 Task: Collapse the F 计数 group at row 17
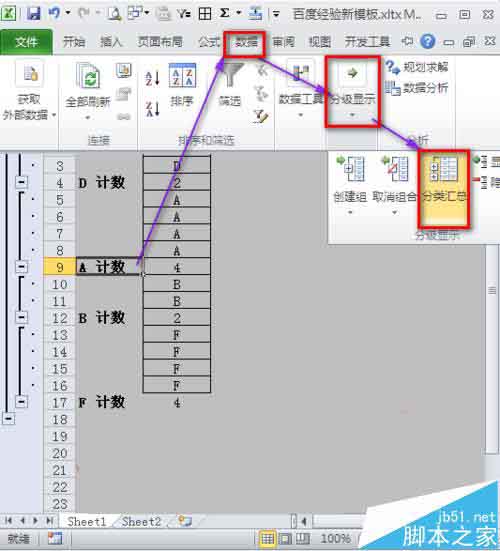pos(21,401)
